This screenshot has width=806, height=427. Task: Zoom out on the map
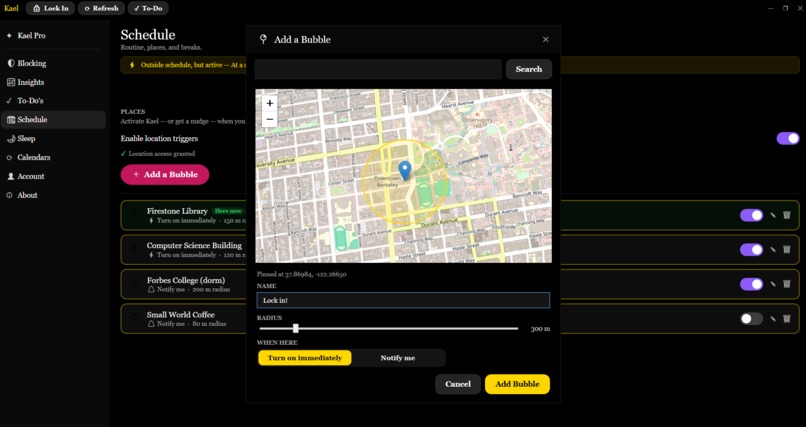269,120
